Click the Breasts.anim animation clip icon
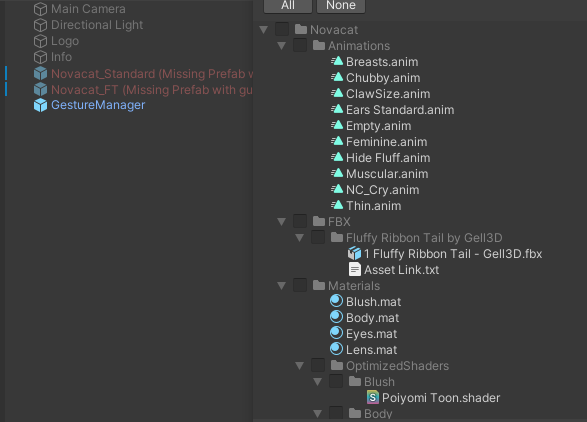This screenshot has width=587, height=422. pyautogui.click(x=337, y=61)
